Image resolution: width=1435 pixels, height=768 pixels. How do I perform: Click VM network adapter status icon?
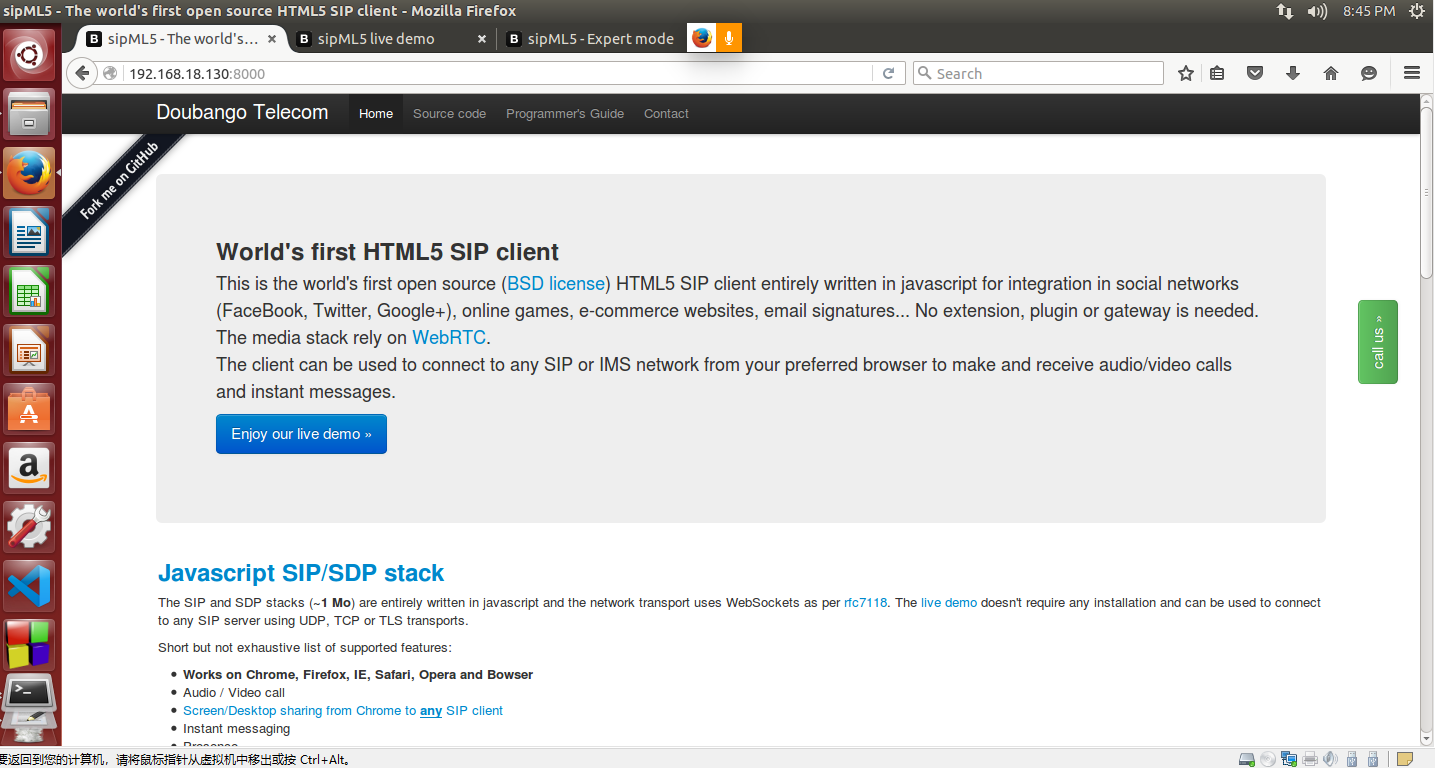pyautogui.click(x=1289, y=759)
